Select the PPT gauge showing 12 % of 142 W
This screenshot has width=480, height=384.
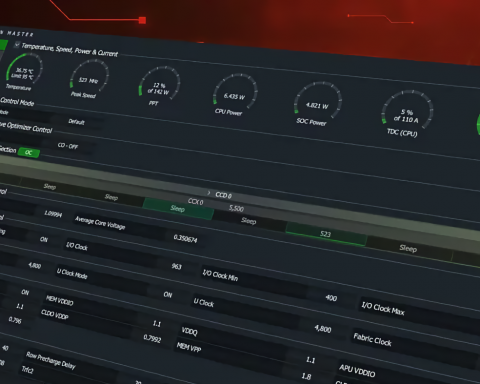tap(159, 86)
